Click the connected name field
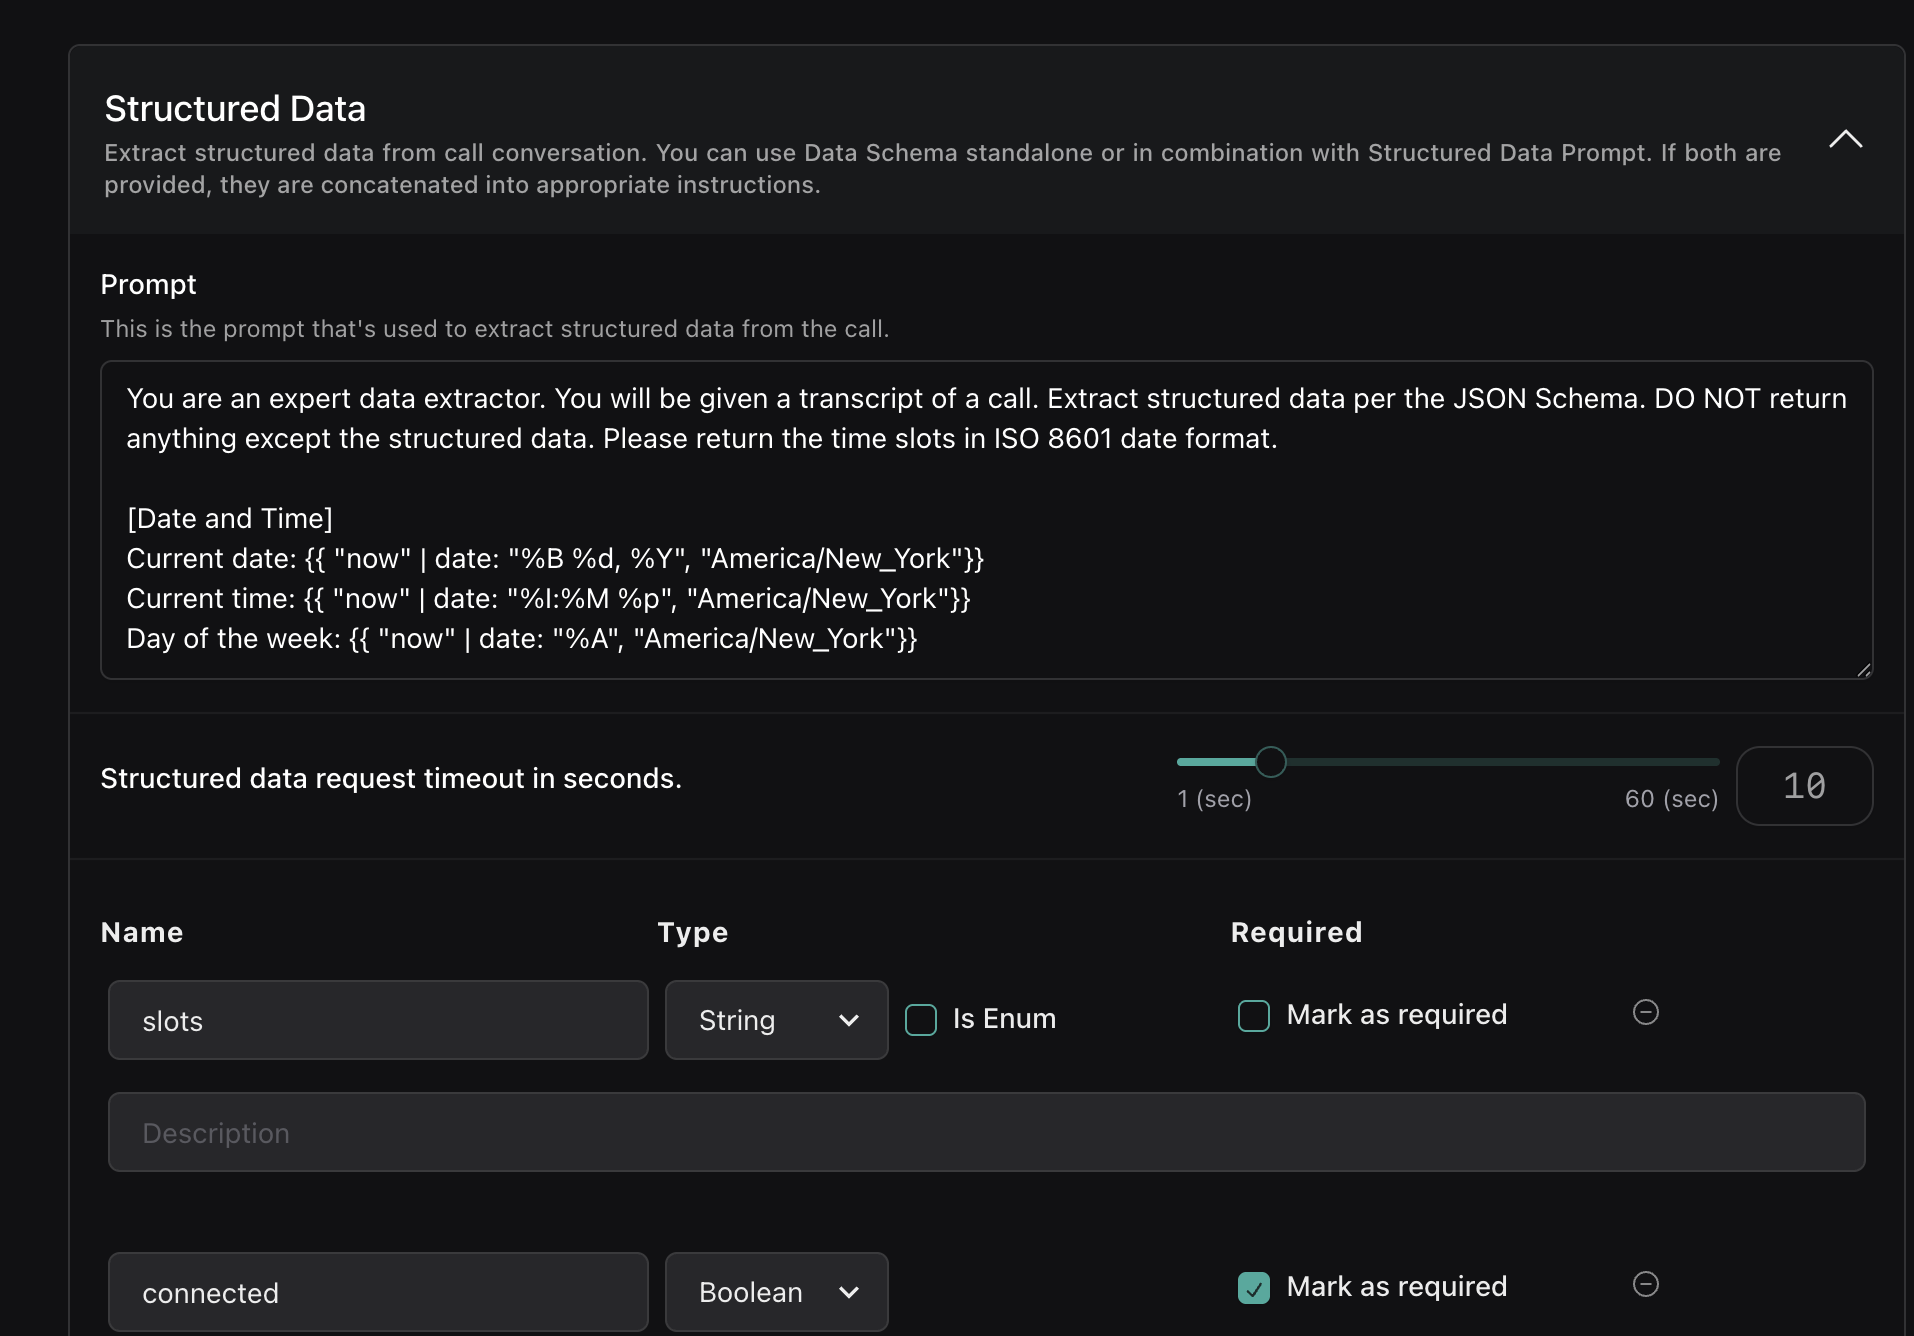Screen dimensions: 1914x1336 click(x=378, y=1292)
